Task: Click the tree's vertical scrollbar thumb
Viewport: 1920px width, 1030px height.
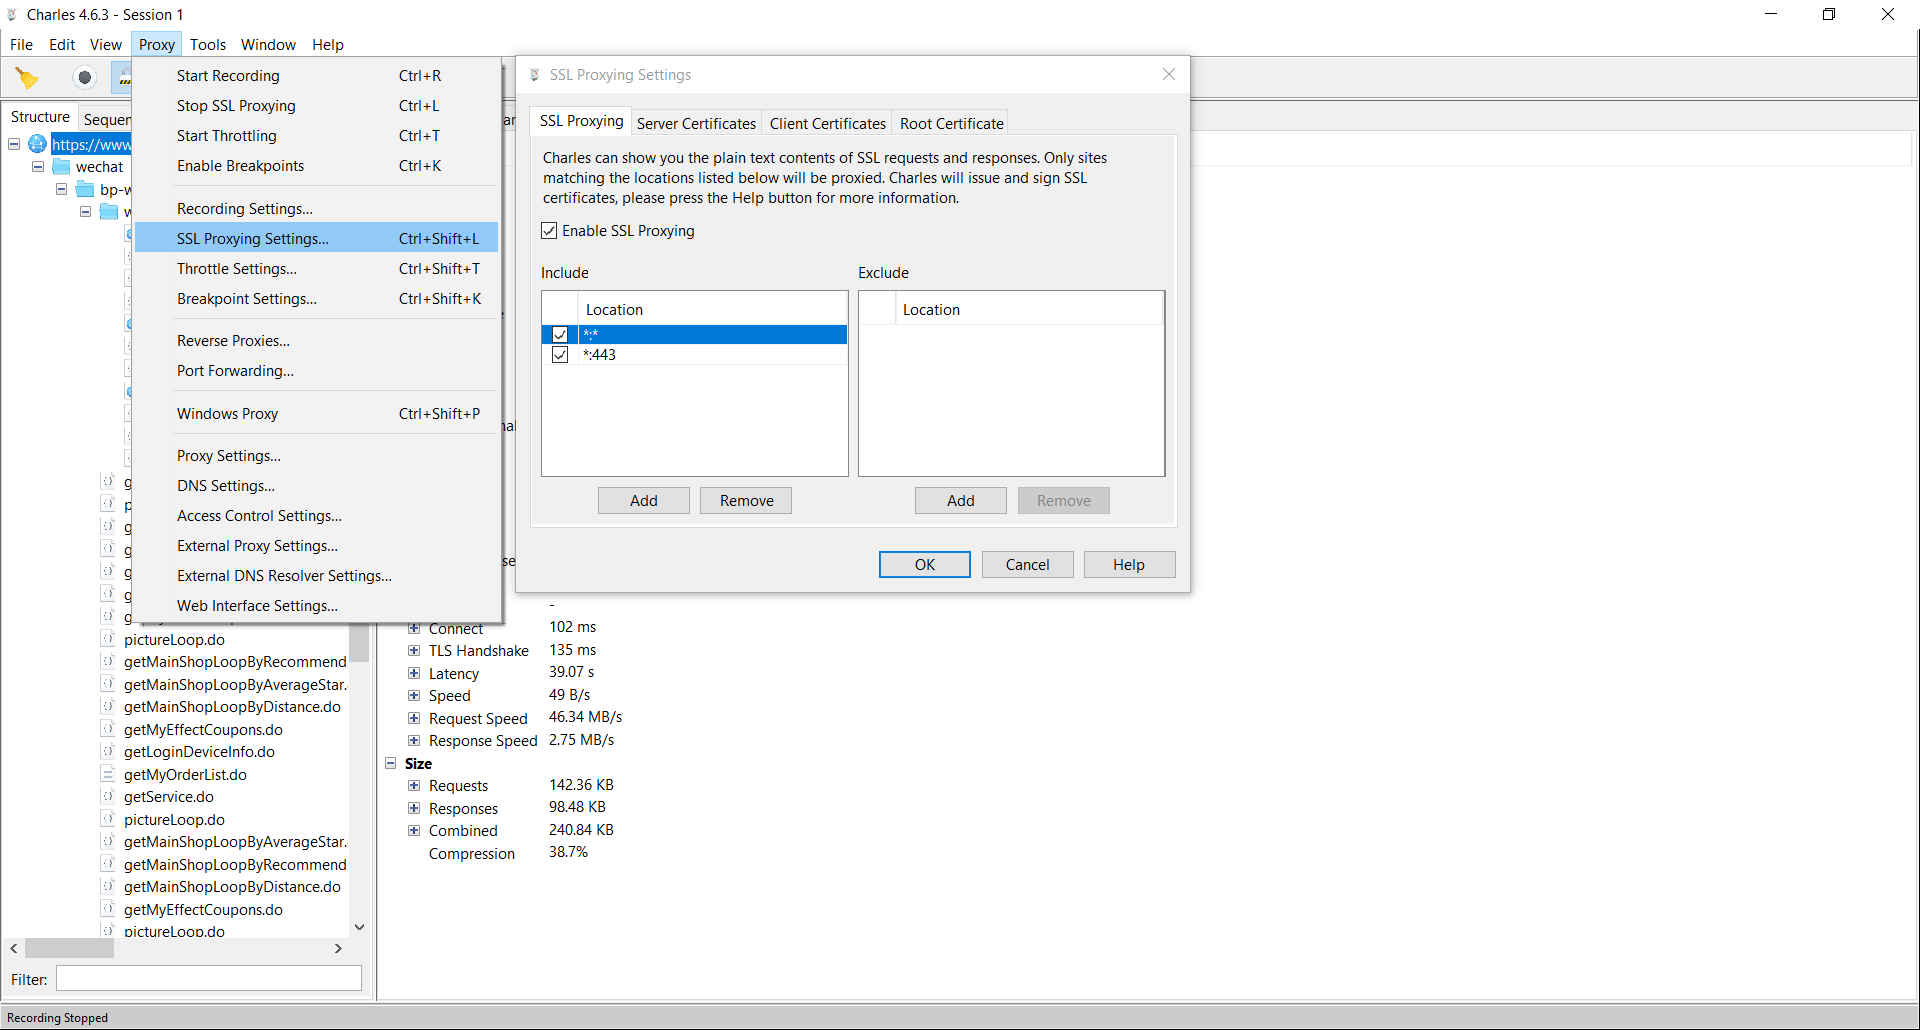Action: click(360, 643)
